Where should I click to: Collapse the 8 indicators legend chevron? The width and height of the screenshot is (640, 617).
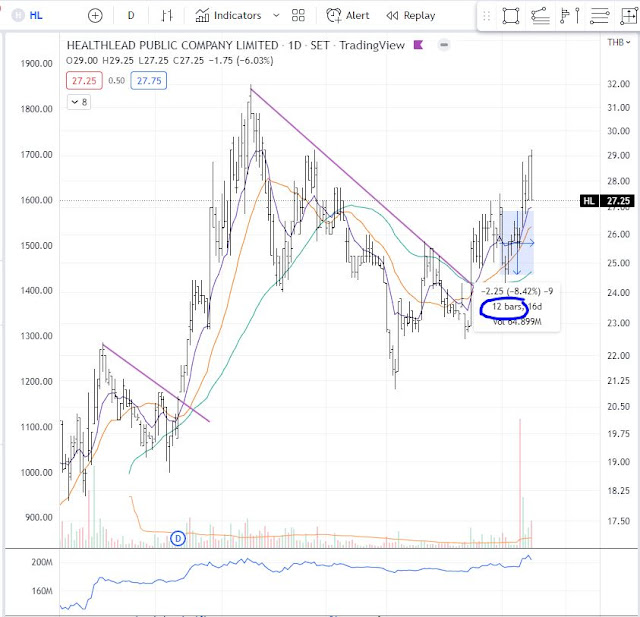(x=79, y=102)
